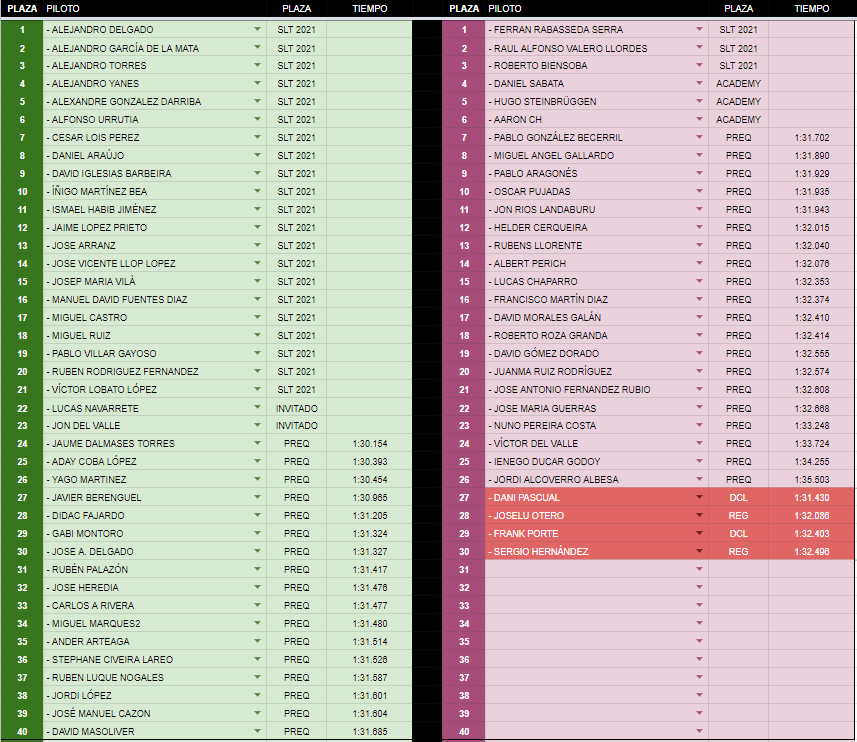857x742 pixels.
Task: Click the time cell 1:30.965
Action: click(x=369, y=498)
